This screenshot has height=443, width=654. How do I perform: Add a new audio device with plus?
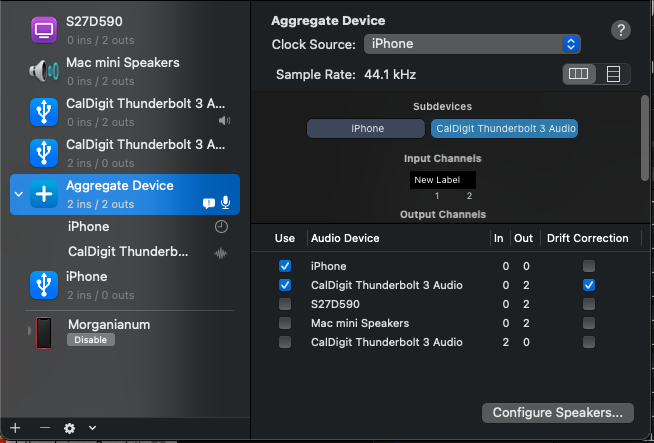coord(15,428)
